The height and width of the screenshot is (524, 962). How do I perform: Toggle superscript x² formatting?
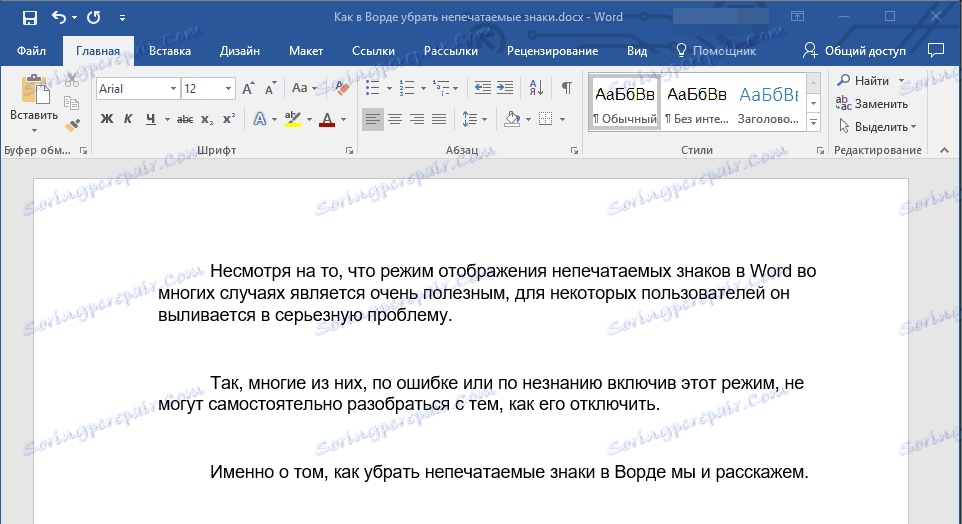pos(229,119)
